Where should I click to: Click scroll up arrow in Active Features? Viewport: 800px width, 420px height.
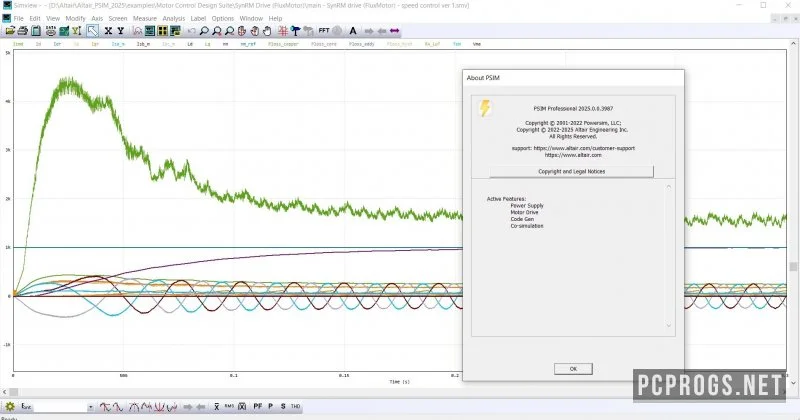[x=669, y=187]
